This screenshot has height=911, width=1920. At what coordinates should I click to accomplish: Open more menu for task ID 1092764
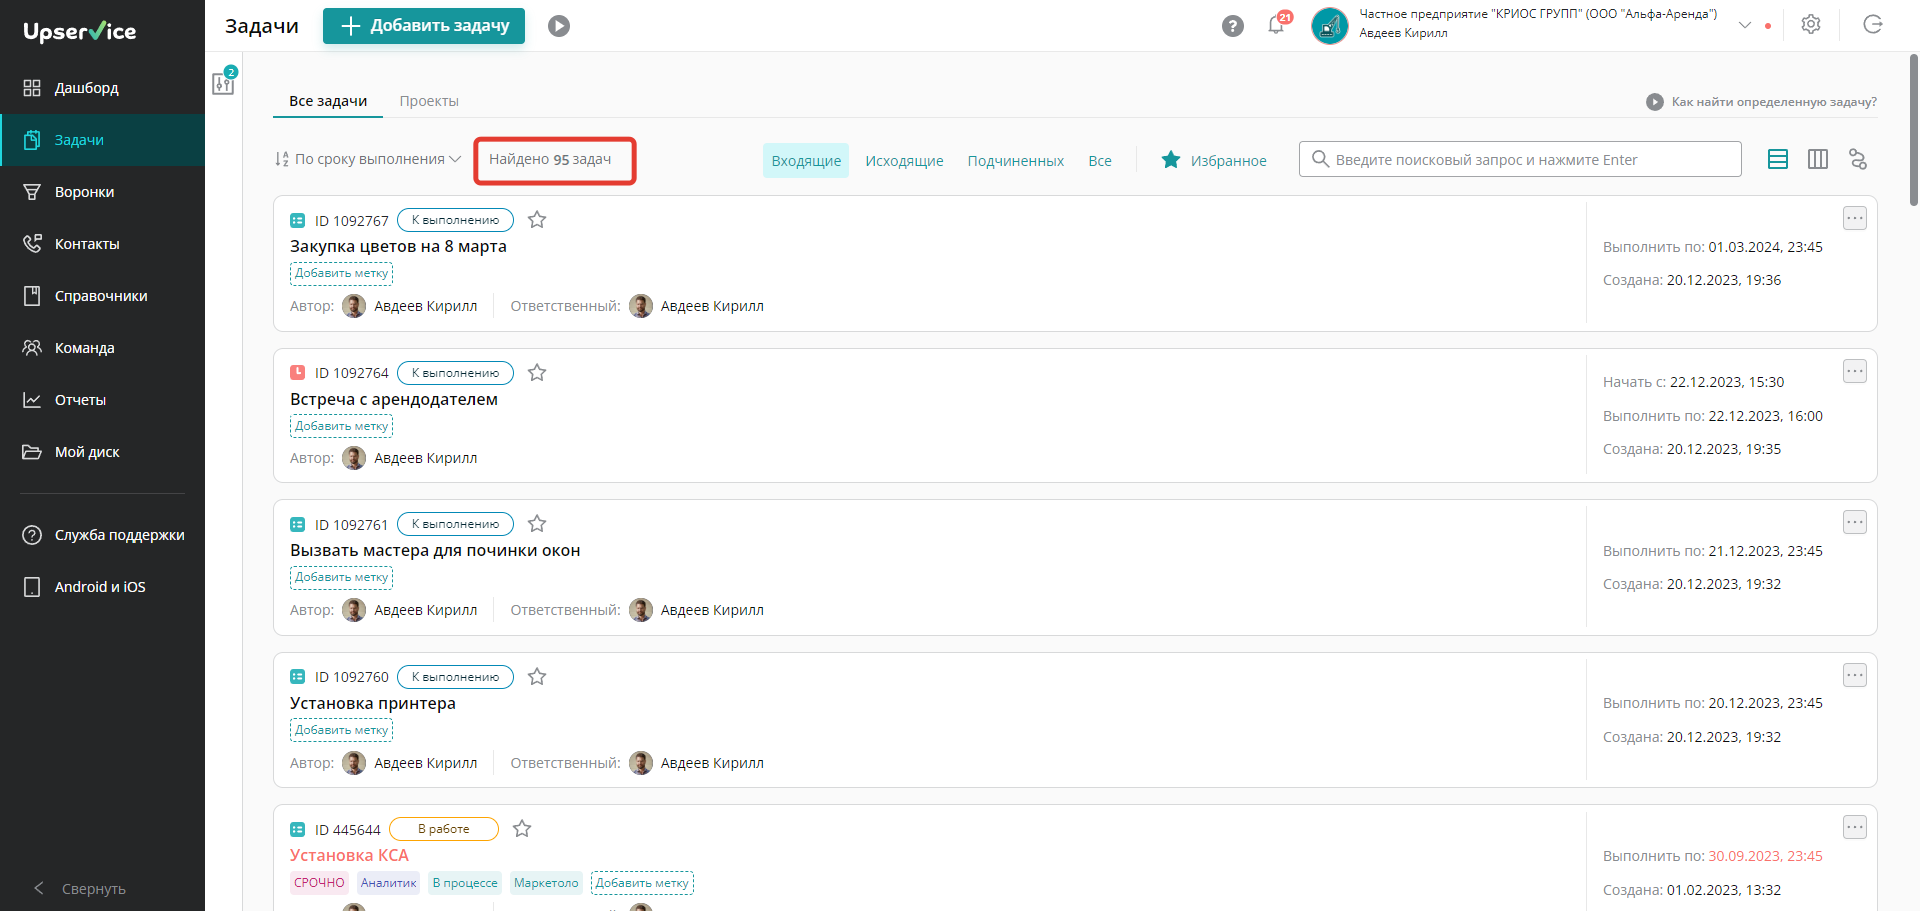coord(1855,371)
